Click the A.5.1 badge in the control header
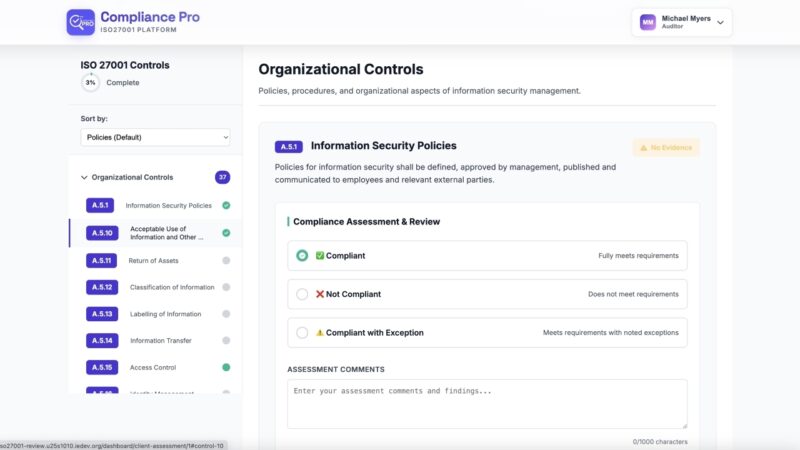Image resolution: width=800 pixels, height=450 pixels. pos(289,146)
